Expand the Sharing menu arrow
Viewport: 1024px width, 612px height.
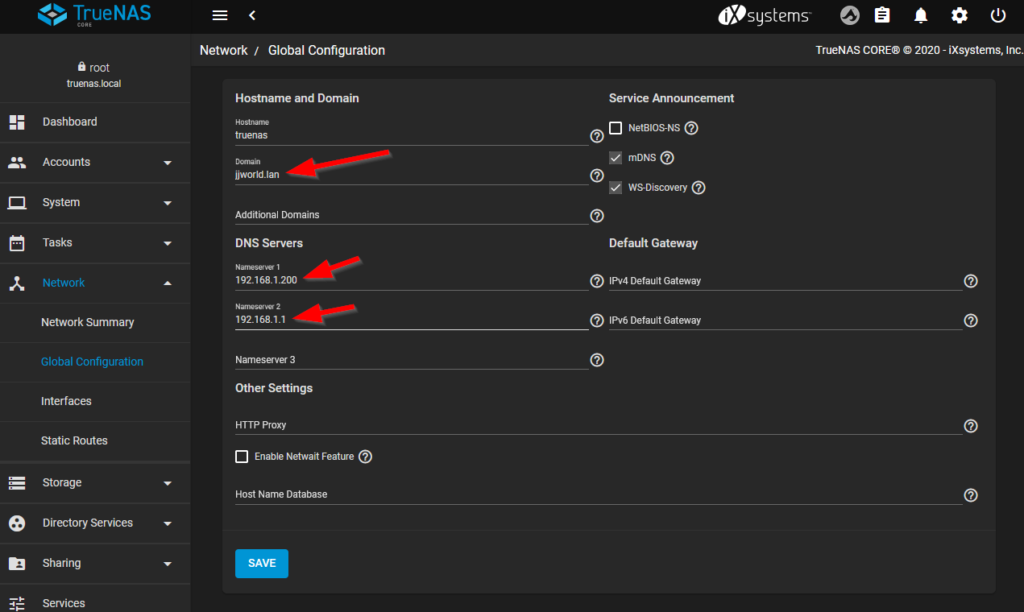coord(168,564)
